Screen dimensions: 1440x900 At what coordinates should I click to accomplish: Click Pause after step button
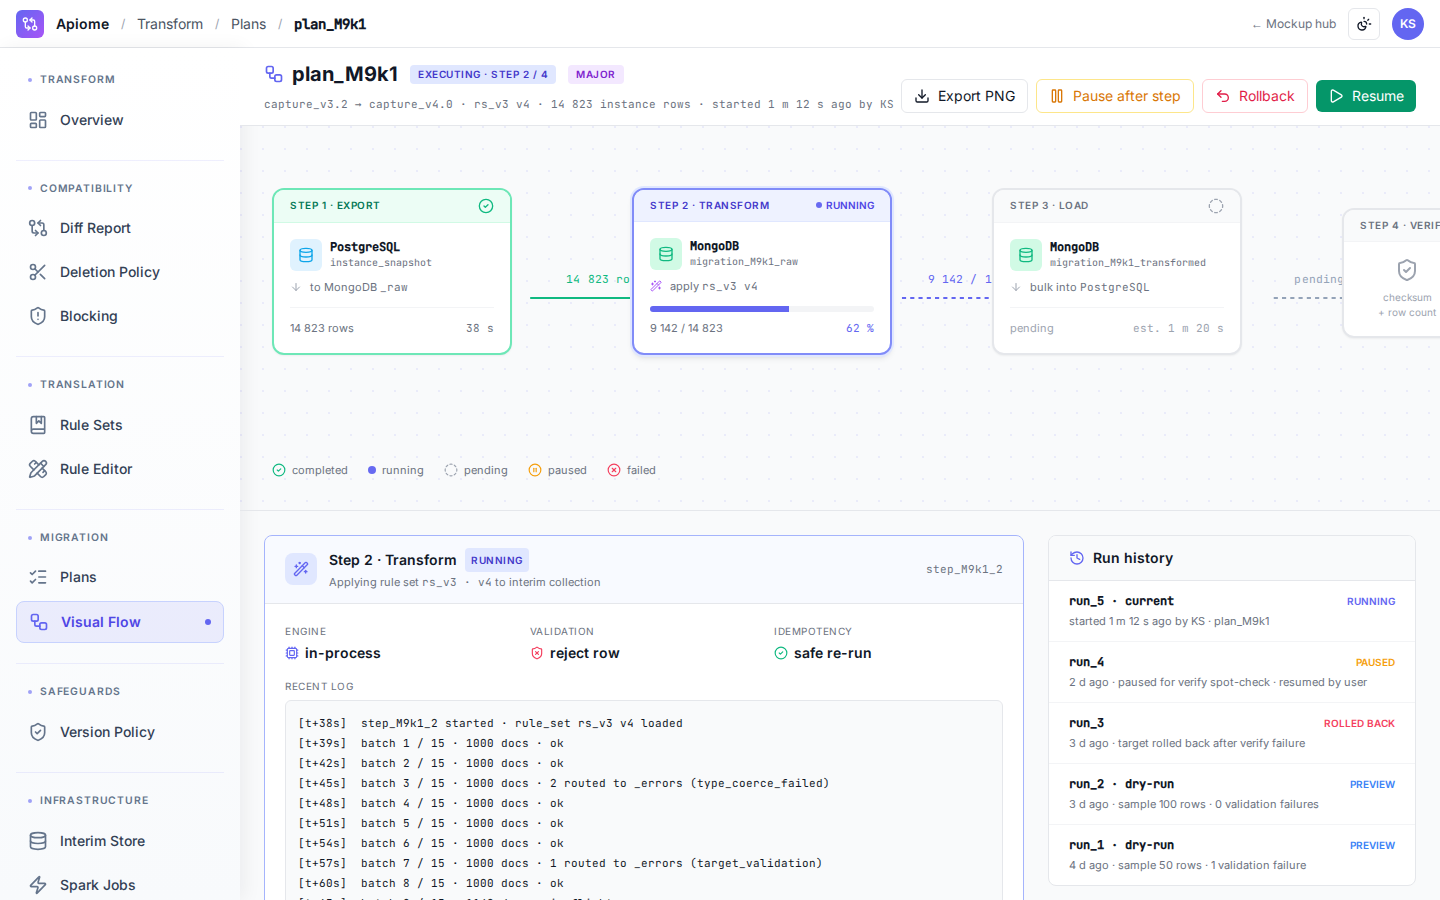[x=1115, y=96]
